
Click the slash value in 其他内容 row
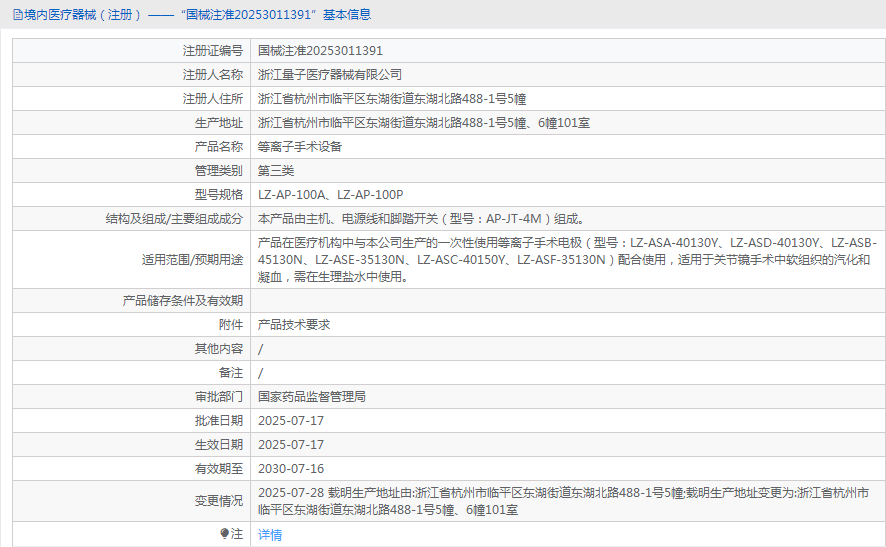point(260,349)
